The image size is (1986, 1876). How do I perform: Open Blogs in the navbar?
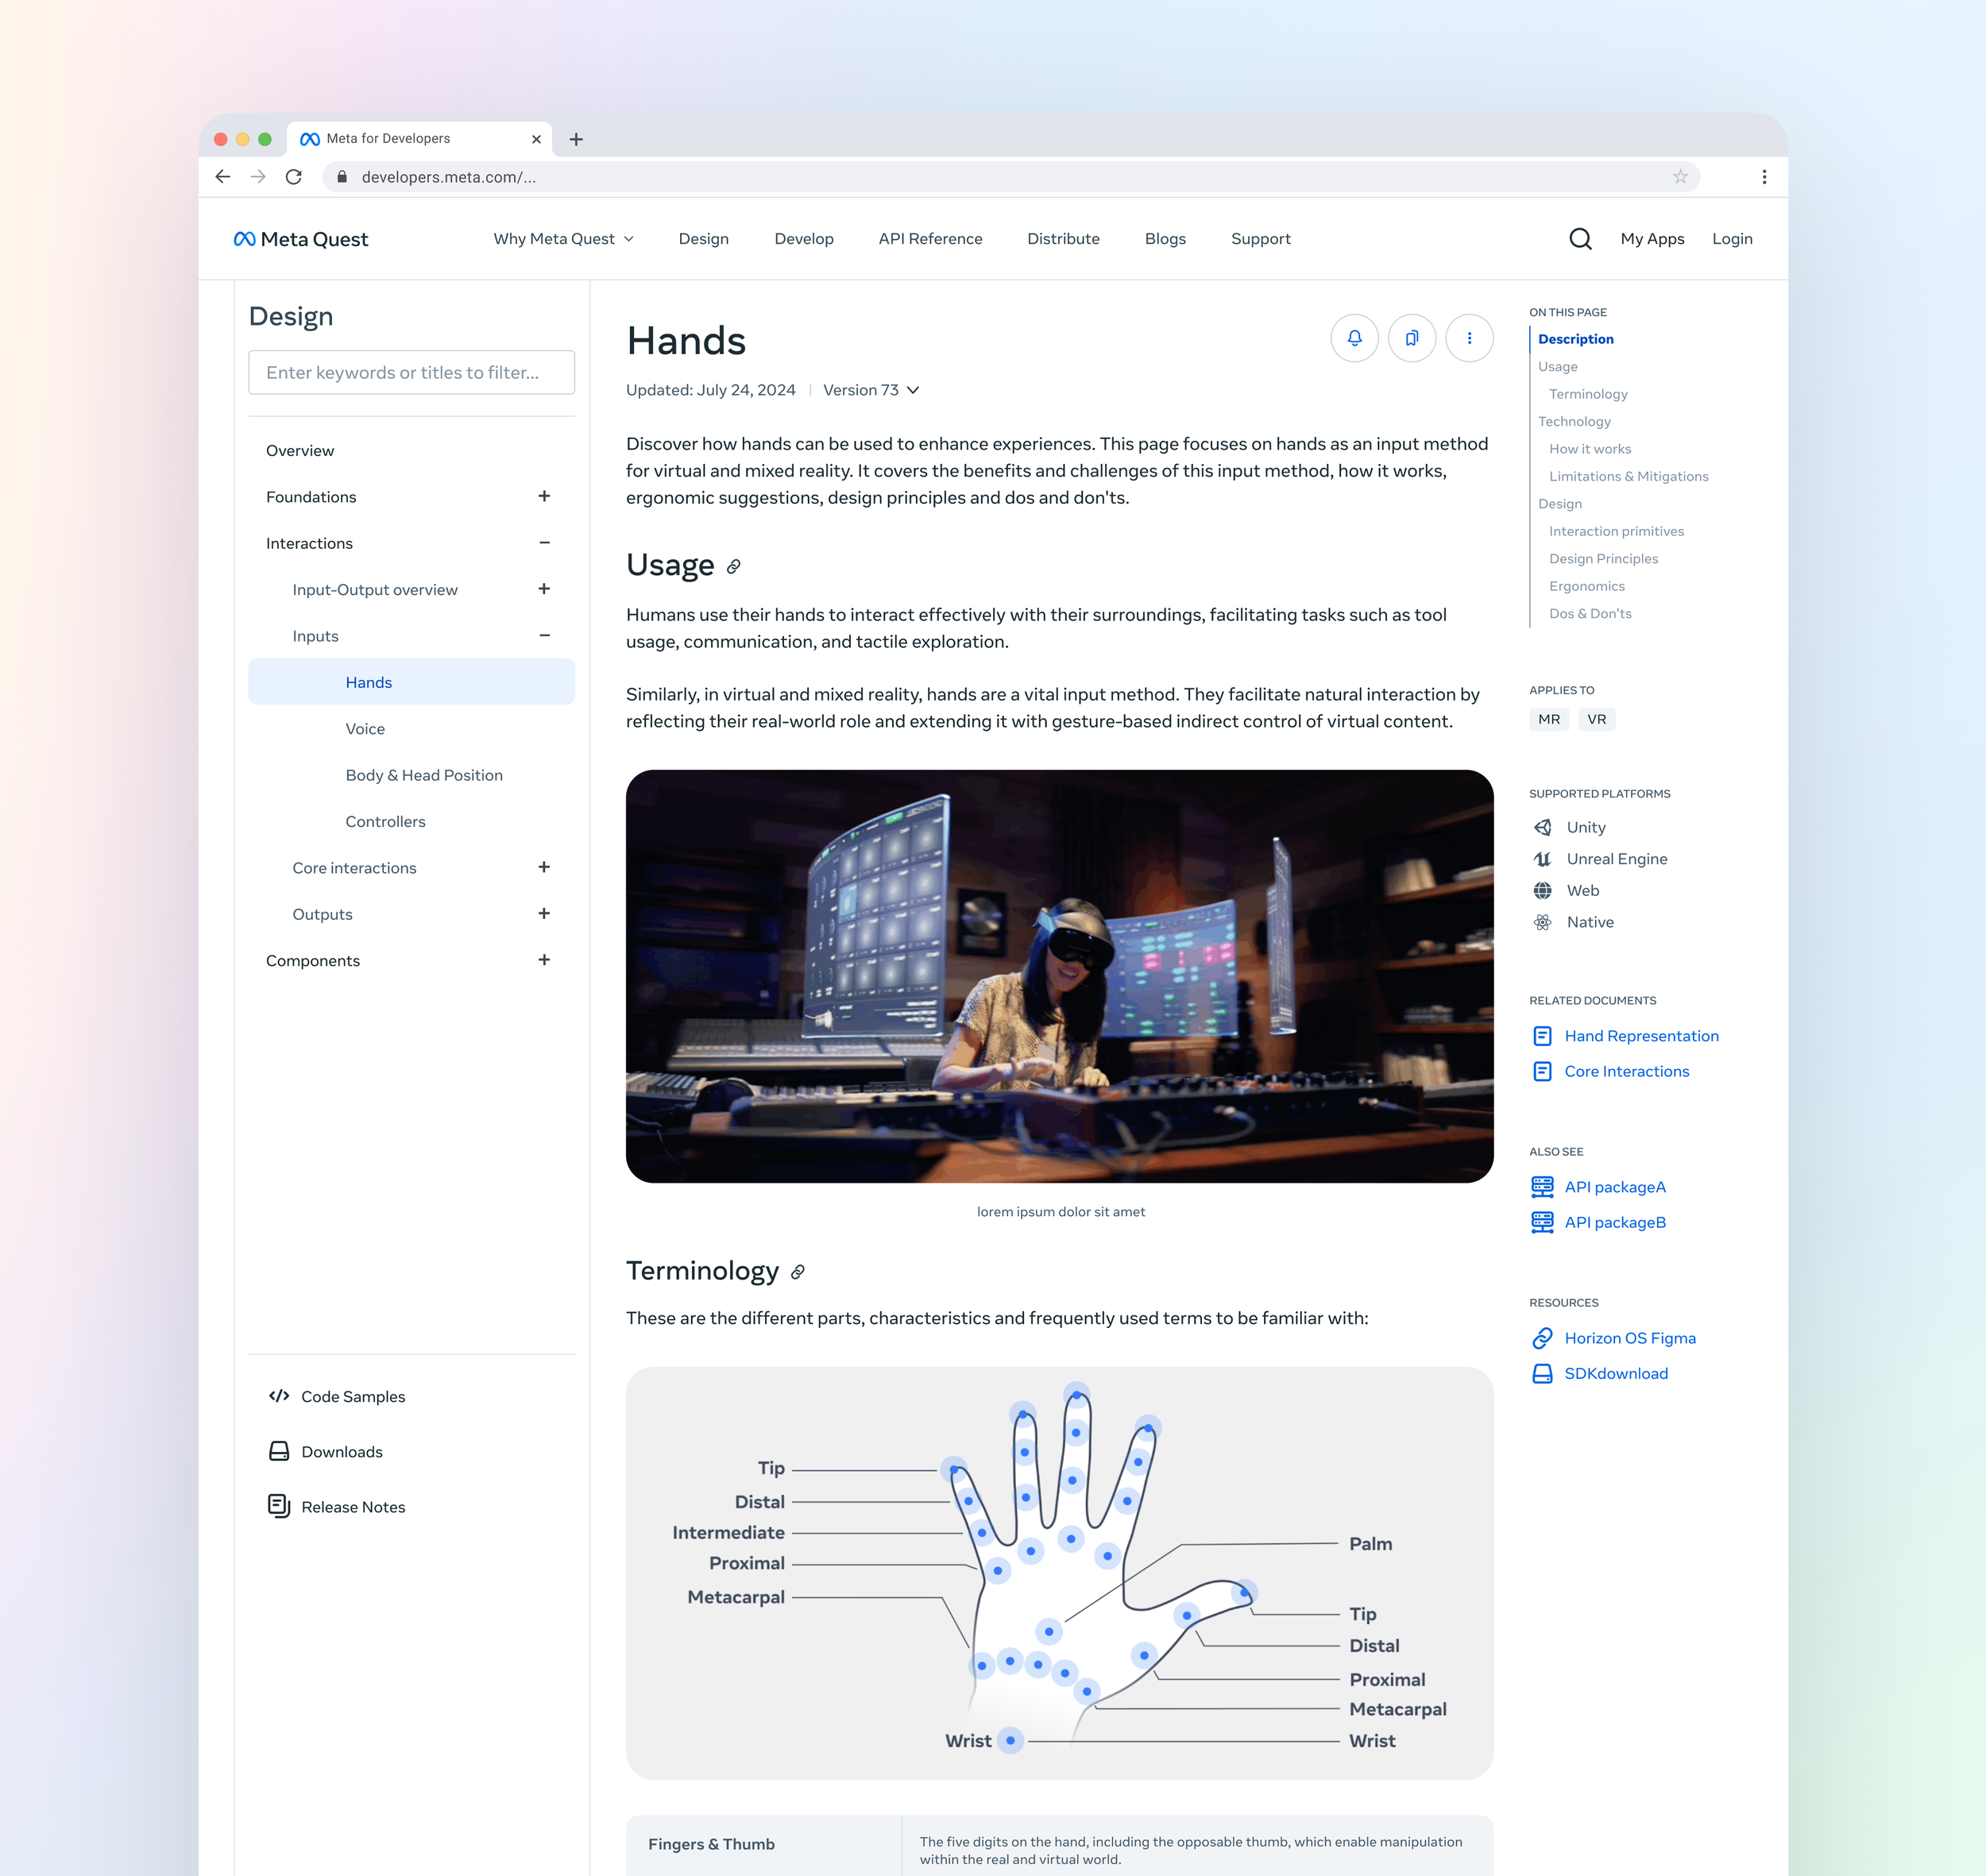1165,239
